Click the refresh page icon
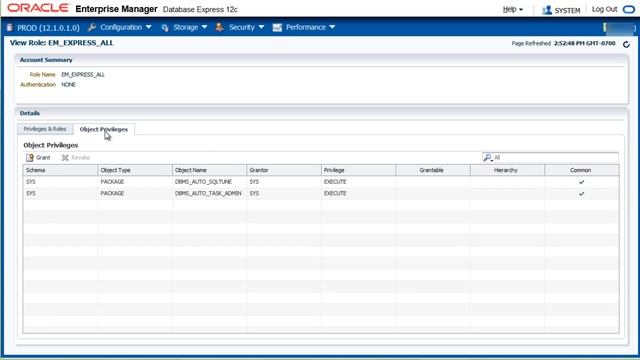 (626, 44)
